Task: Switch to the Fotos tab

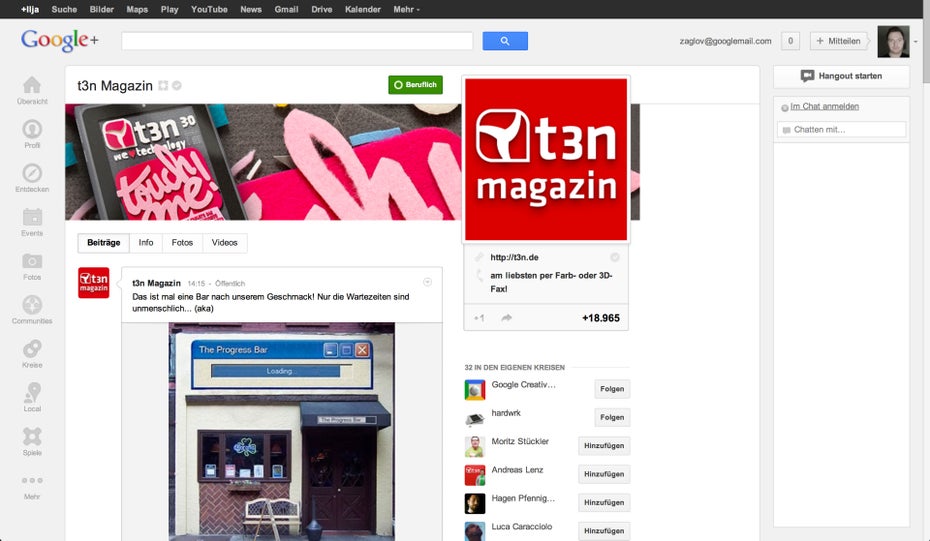Action: (182, 243)
